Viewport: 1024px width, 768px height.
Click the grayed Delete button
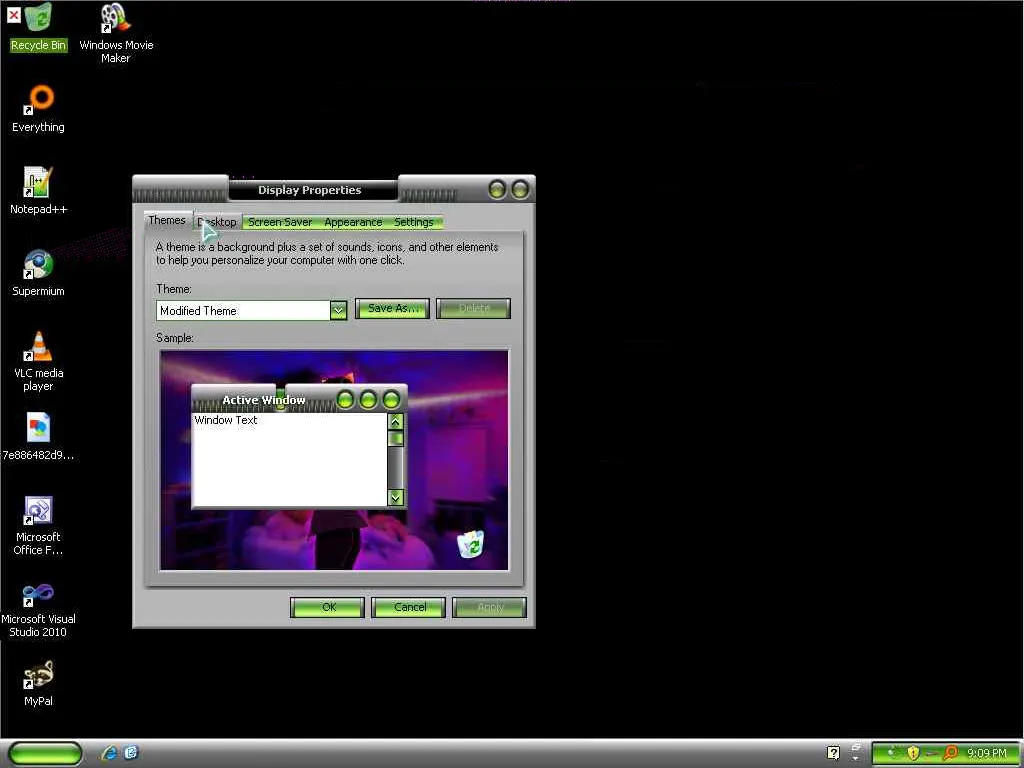473,309
